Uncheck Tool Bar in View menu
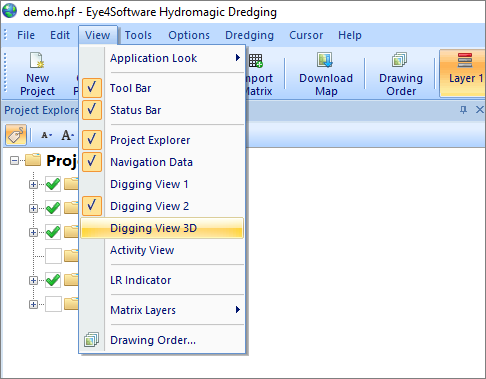This screenshot has height=379, width=486. click(x=92, y=88)
